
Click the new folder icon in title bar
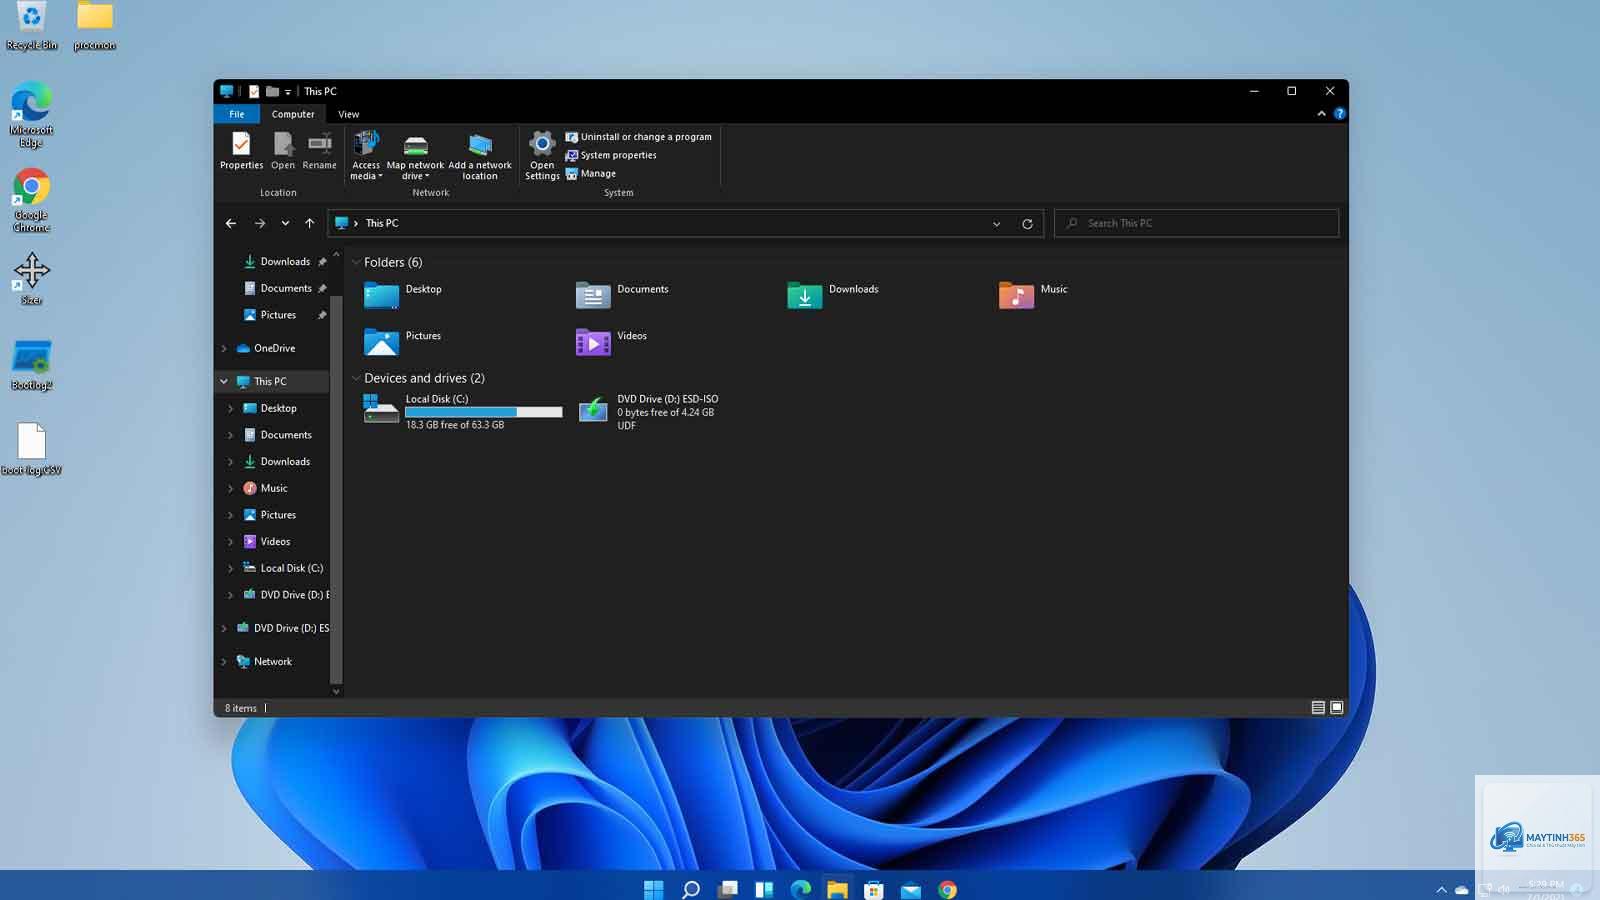(x=272, y=91)
